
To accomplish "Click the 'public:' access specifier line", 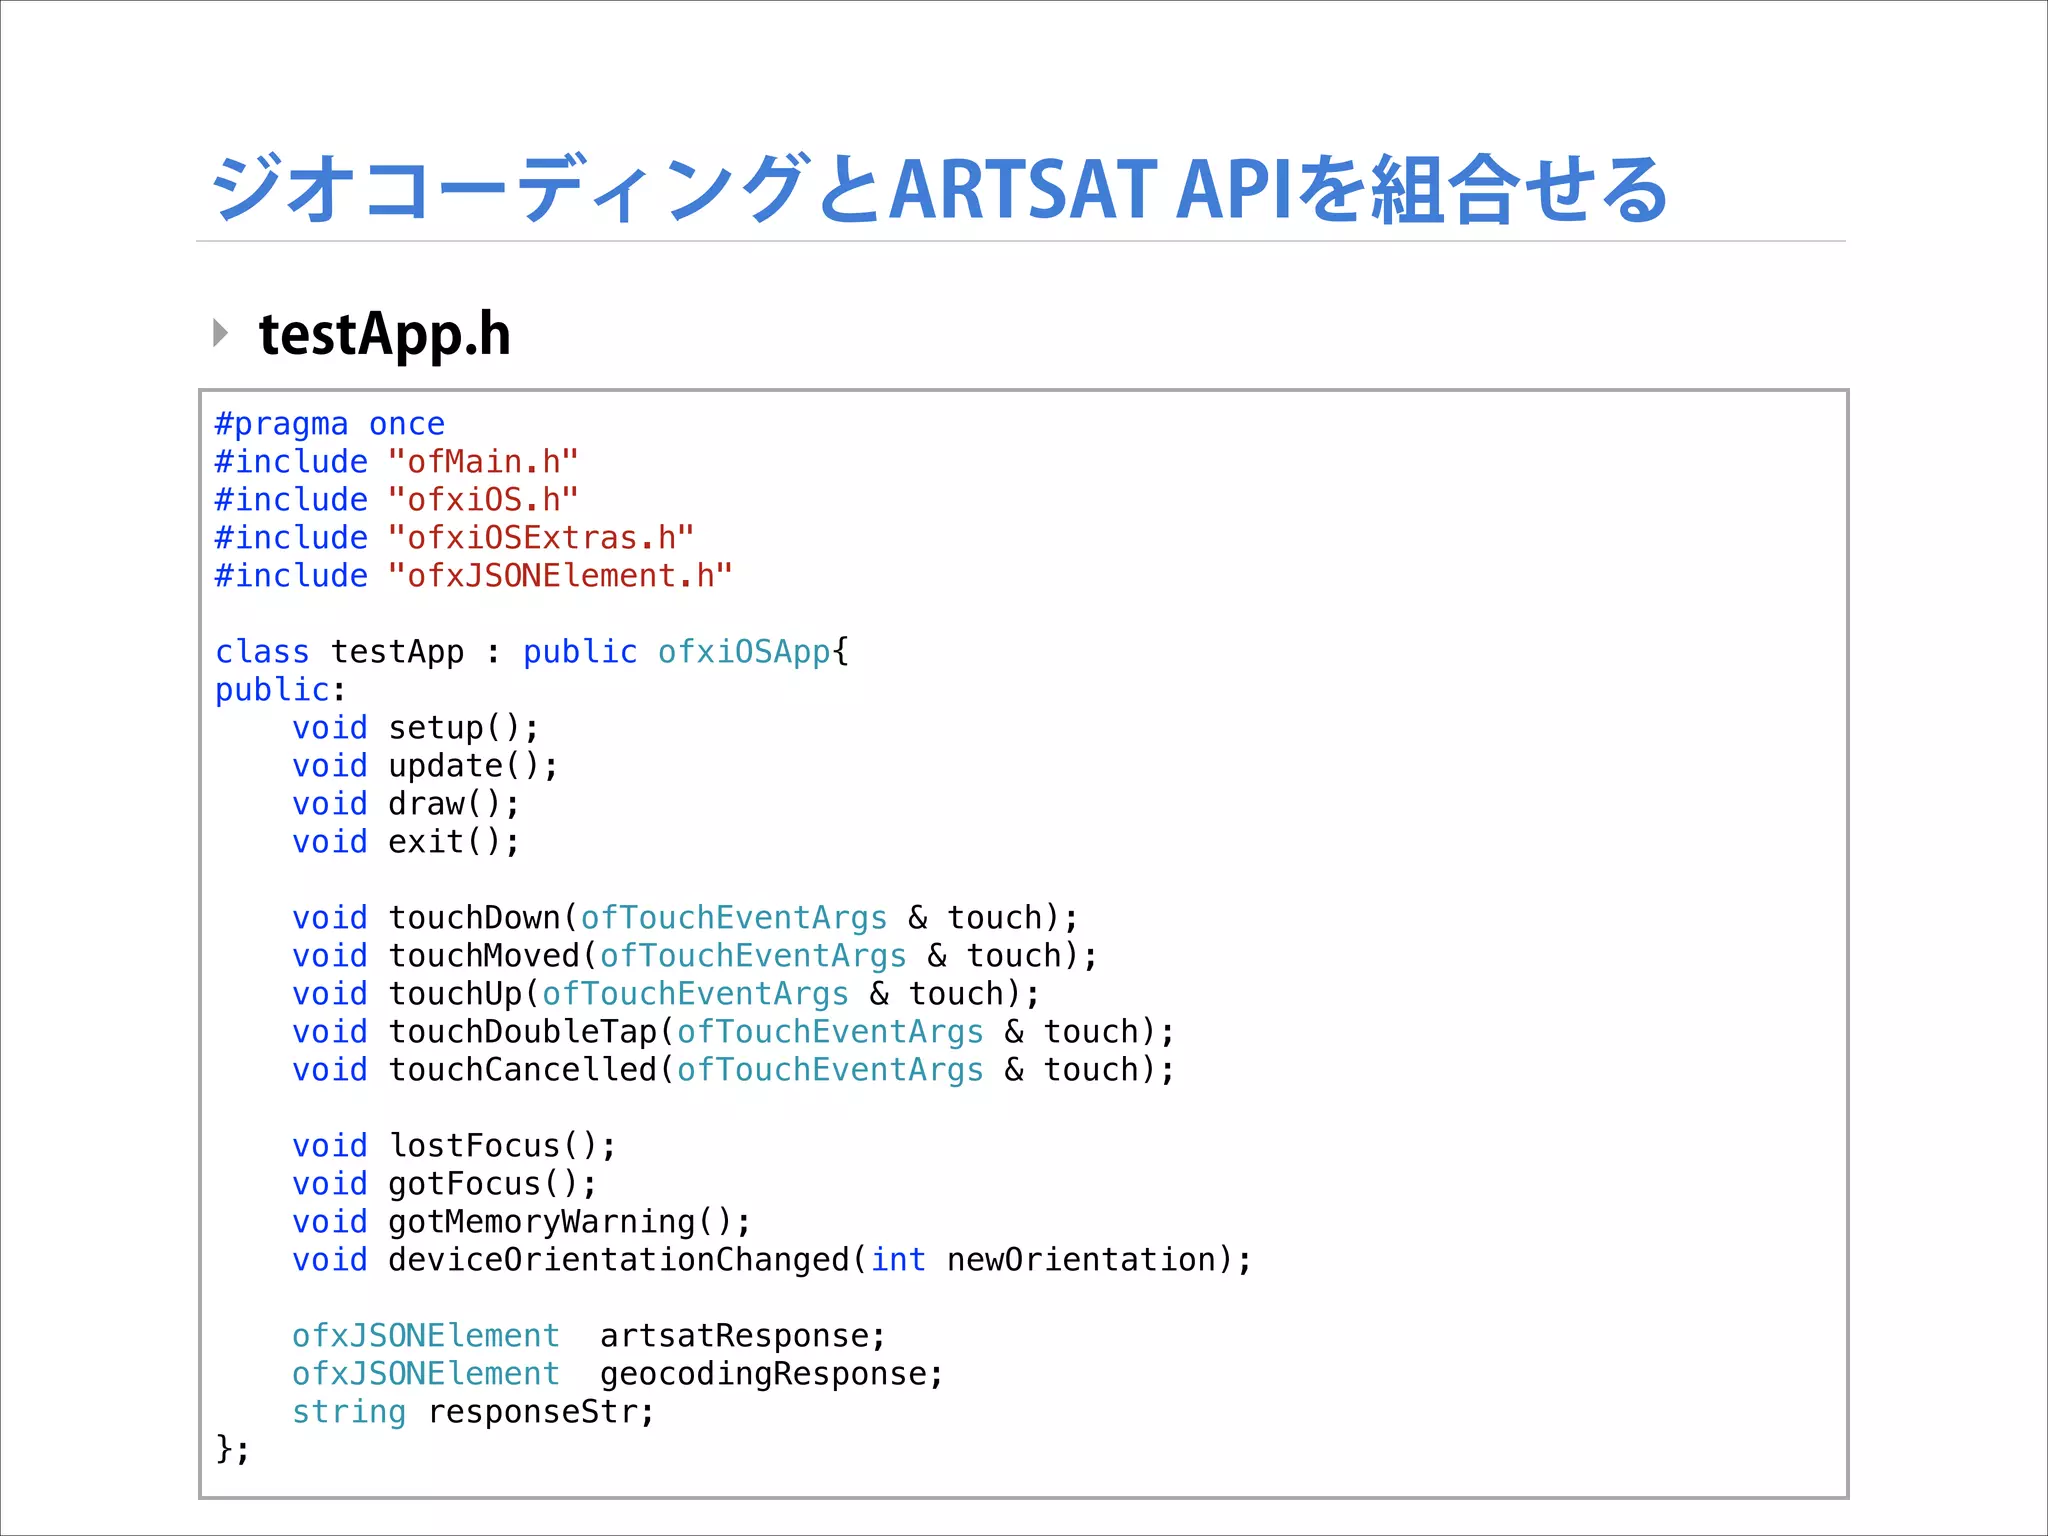I will click(280, 690).
